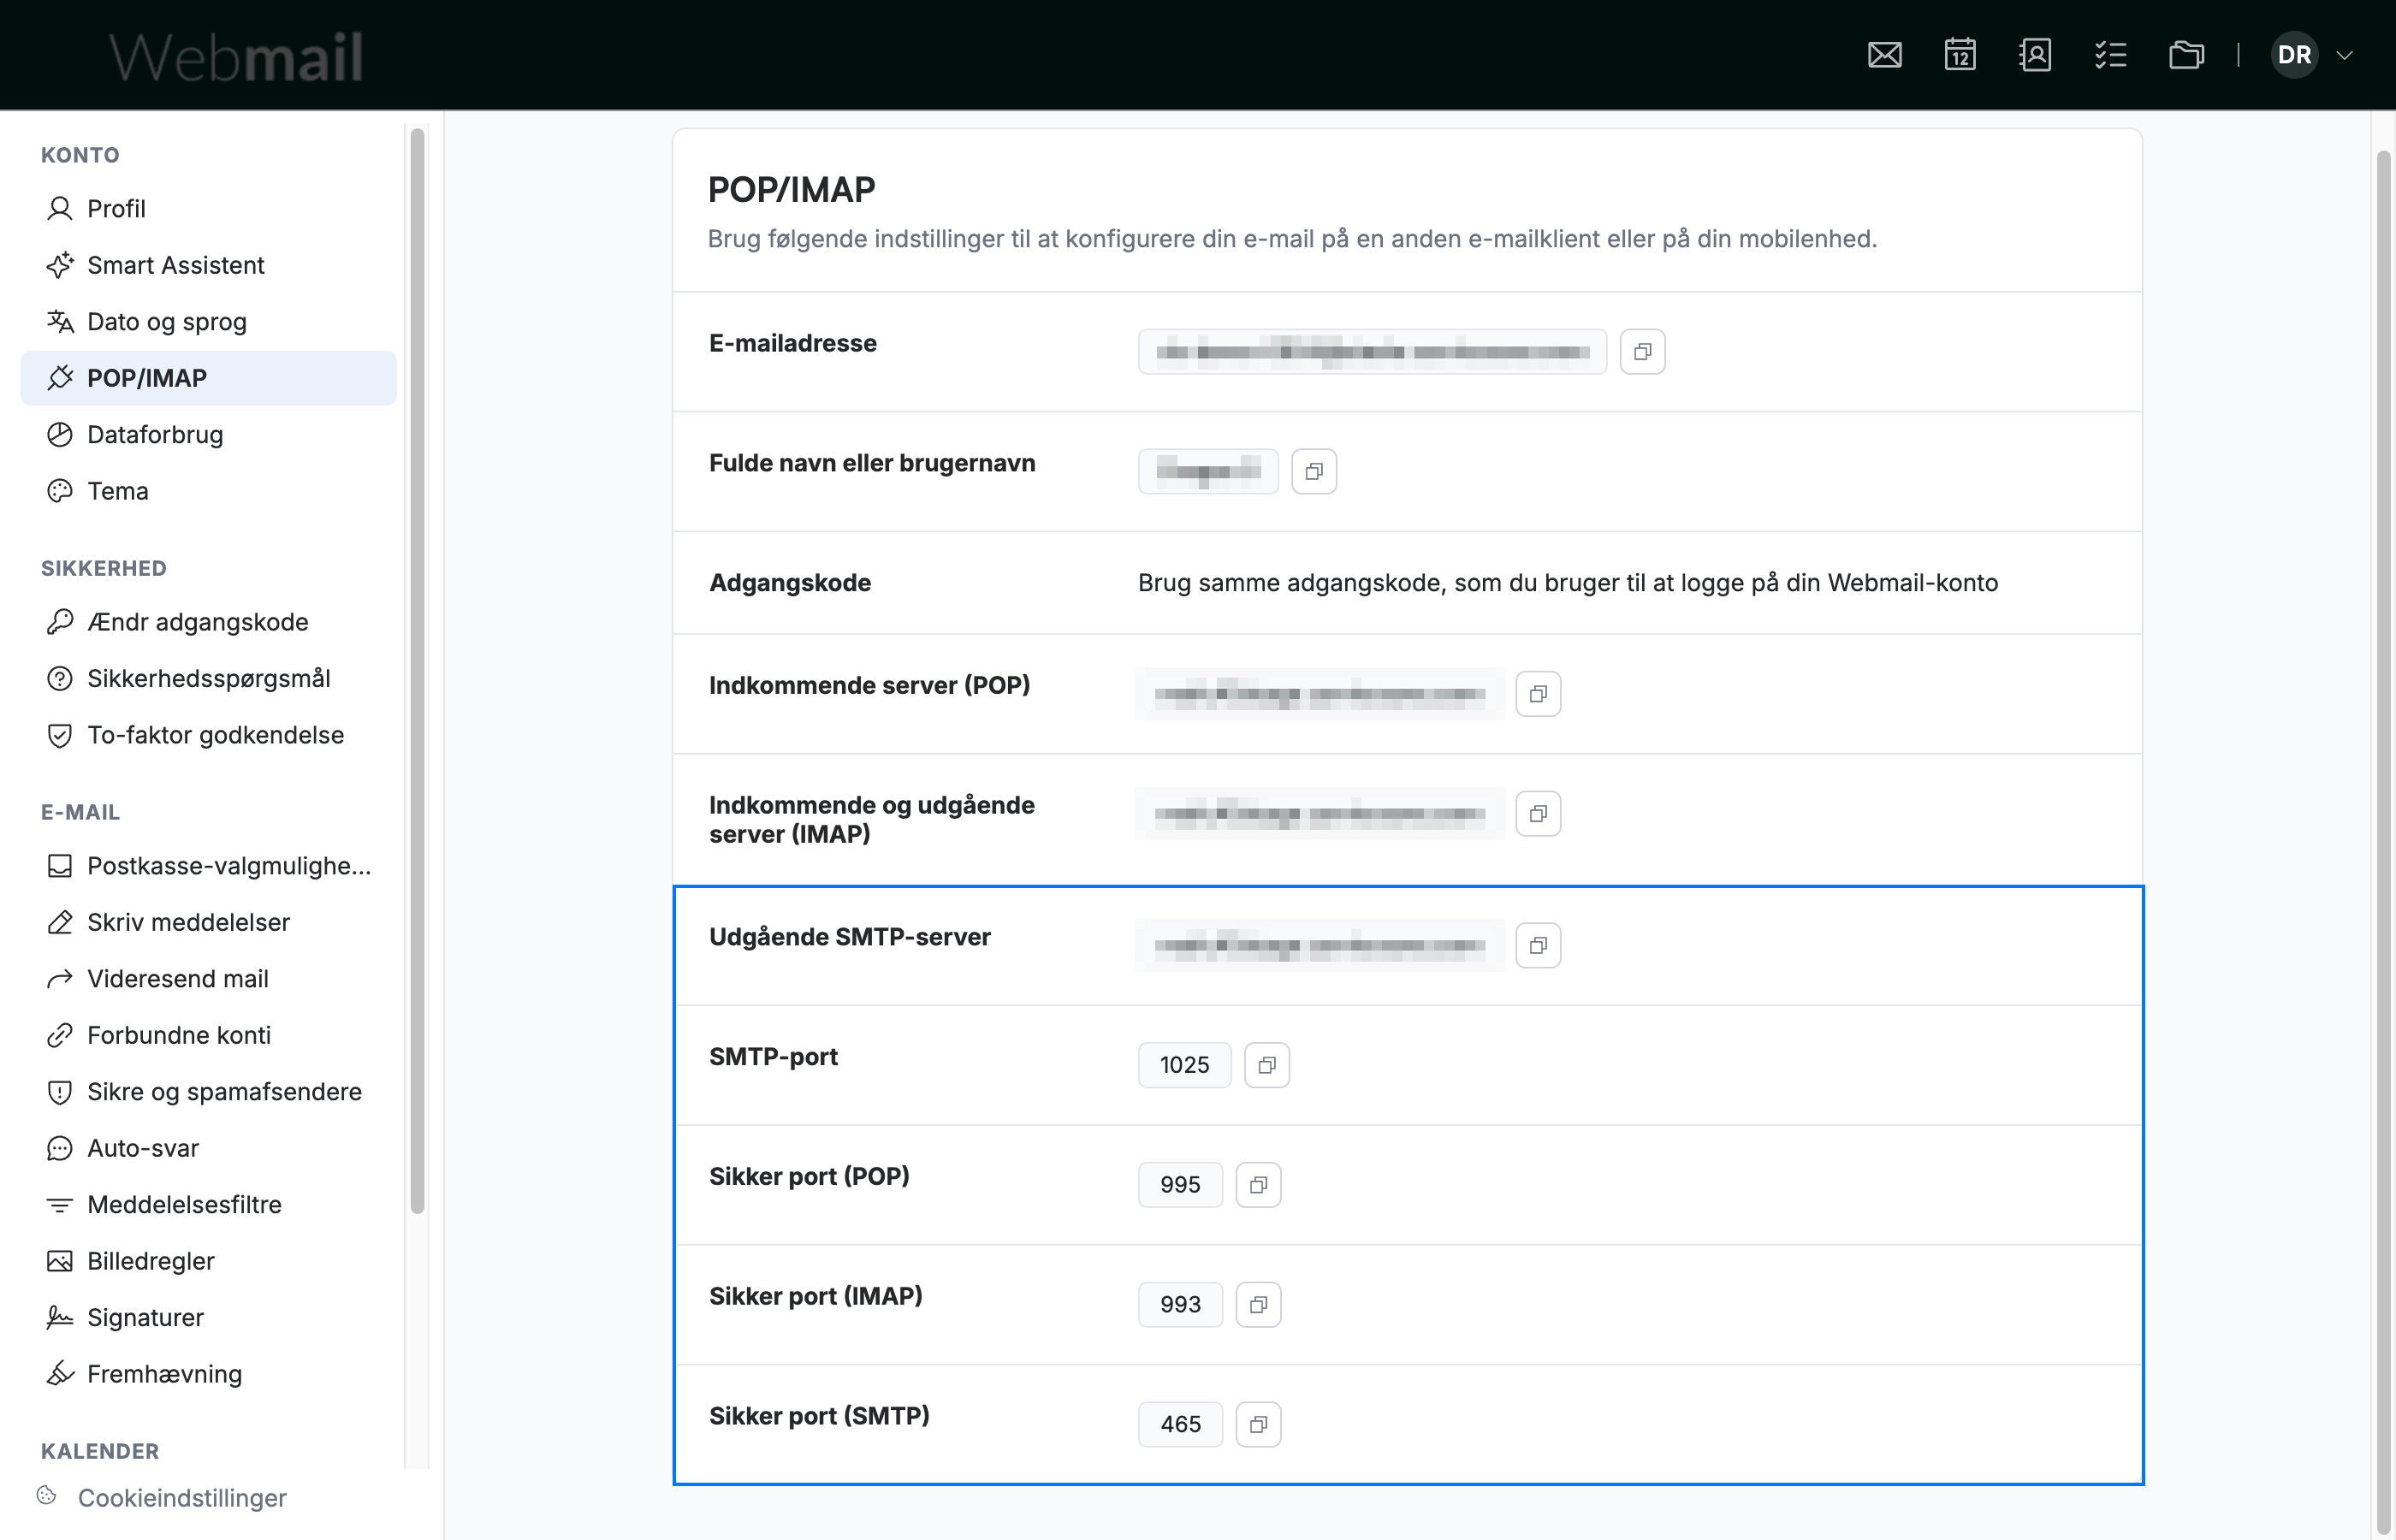Open Dataforbrug in the sidebar
This screenshot has height=1540, width=2396.
208,435
